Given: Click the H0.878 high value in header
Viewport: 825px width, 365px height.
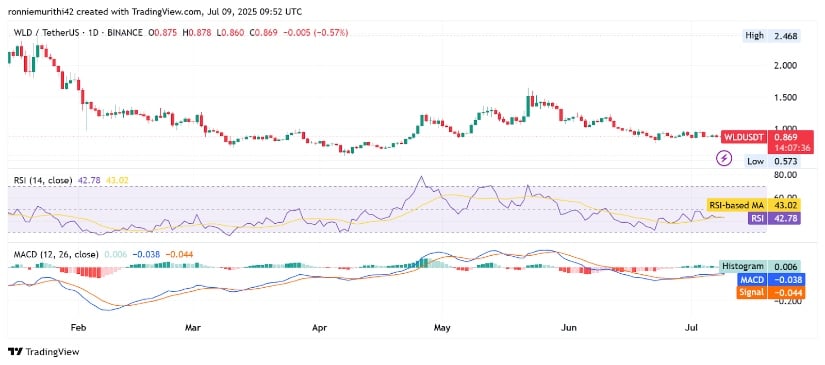Looking at the screenshot, I should [x=197, y=33].
